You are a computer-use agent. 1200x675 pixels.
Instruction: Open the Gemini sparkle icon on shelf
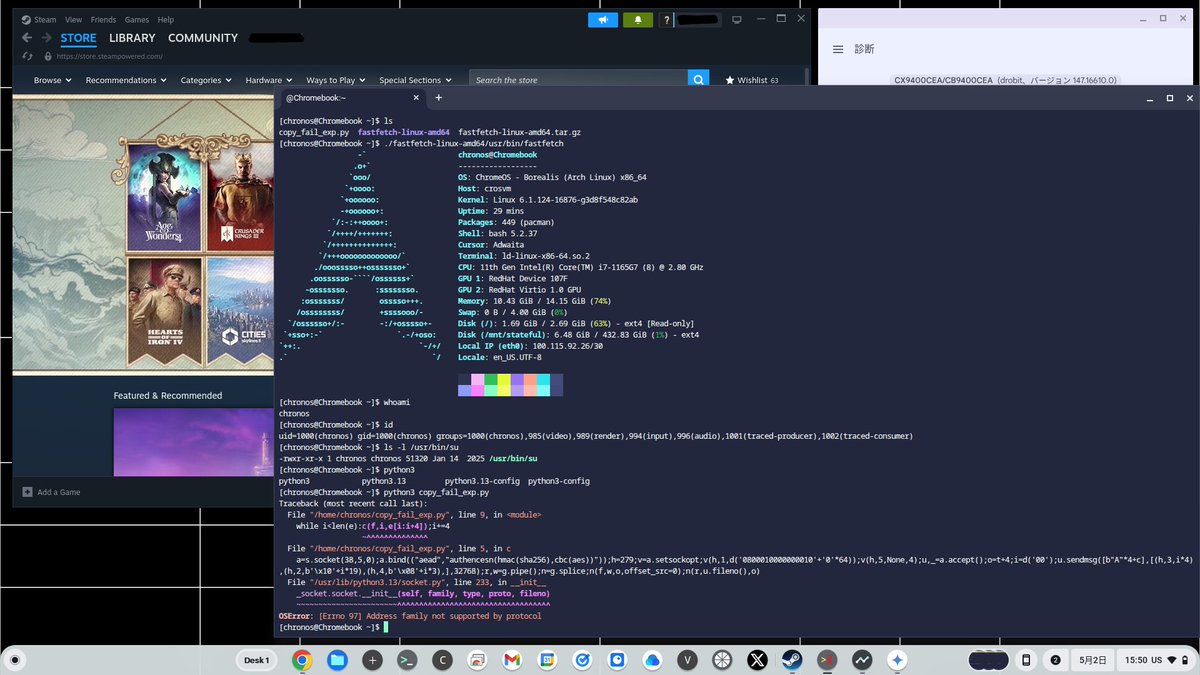897,660
